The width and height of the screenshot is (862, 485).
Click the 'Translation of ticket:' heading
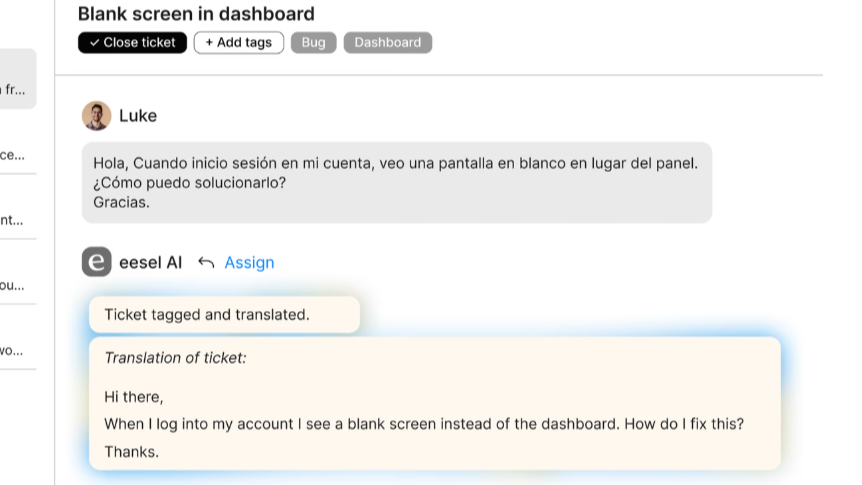175,358
